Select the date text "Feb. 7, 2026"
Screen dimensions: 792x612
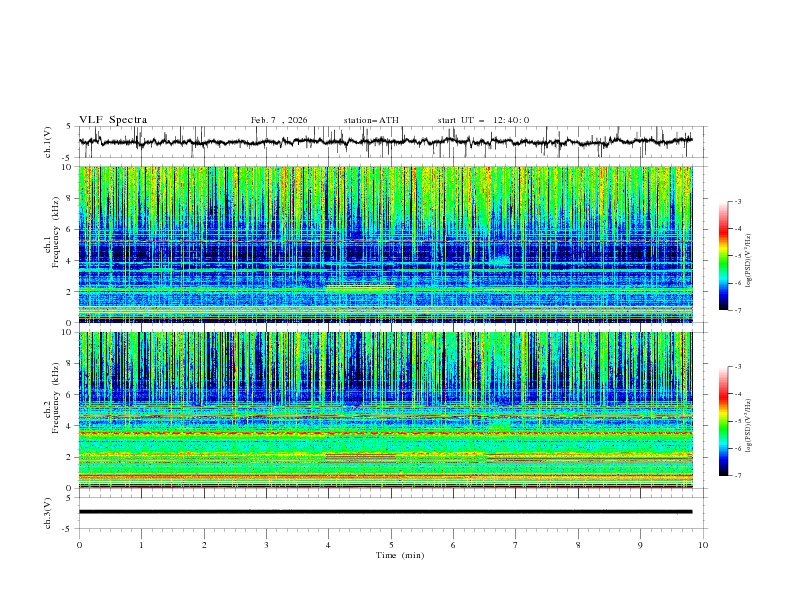[279, 120]
